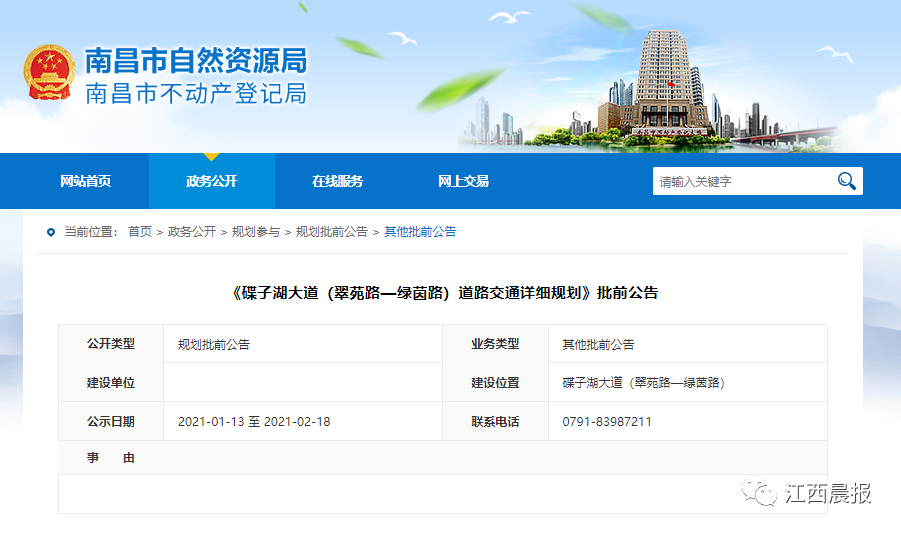901x533 pixels.
Task: Click the location pin icon in breadcrumb
Action: [51, 232]
